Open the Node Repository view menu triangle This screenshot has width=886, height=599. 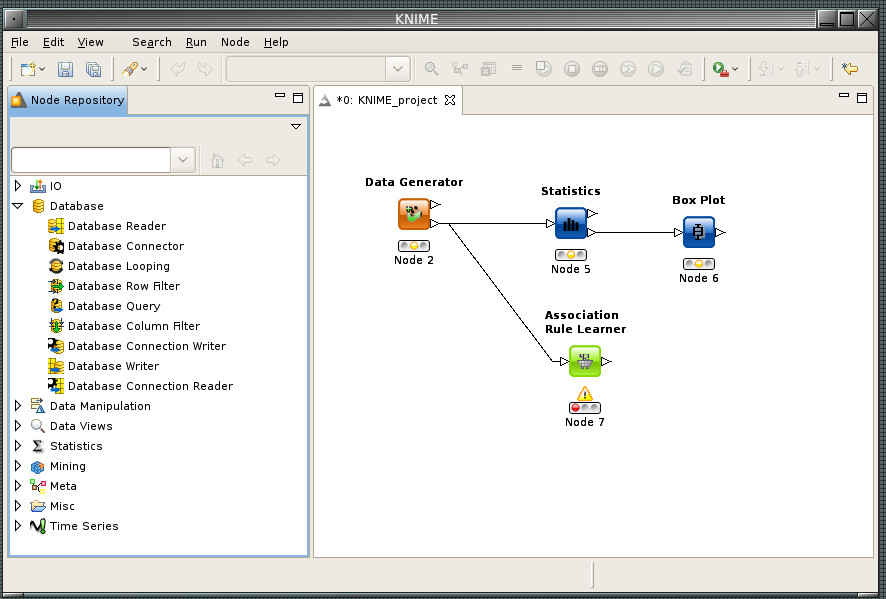click(x=296, y=127)
